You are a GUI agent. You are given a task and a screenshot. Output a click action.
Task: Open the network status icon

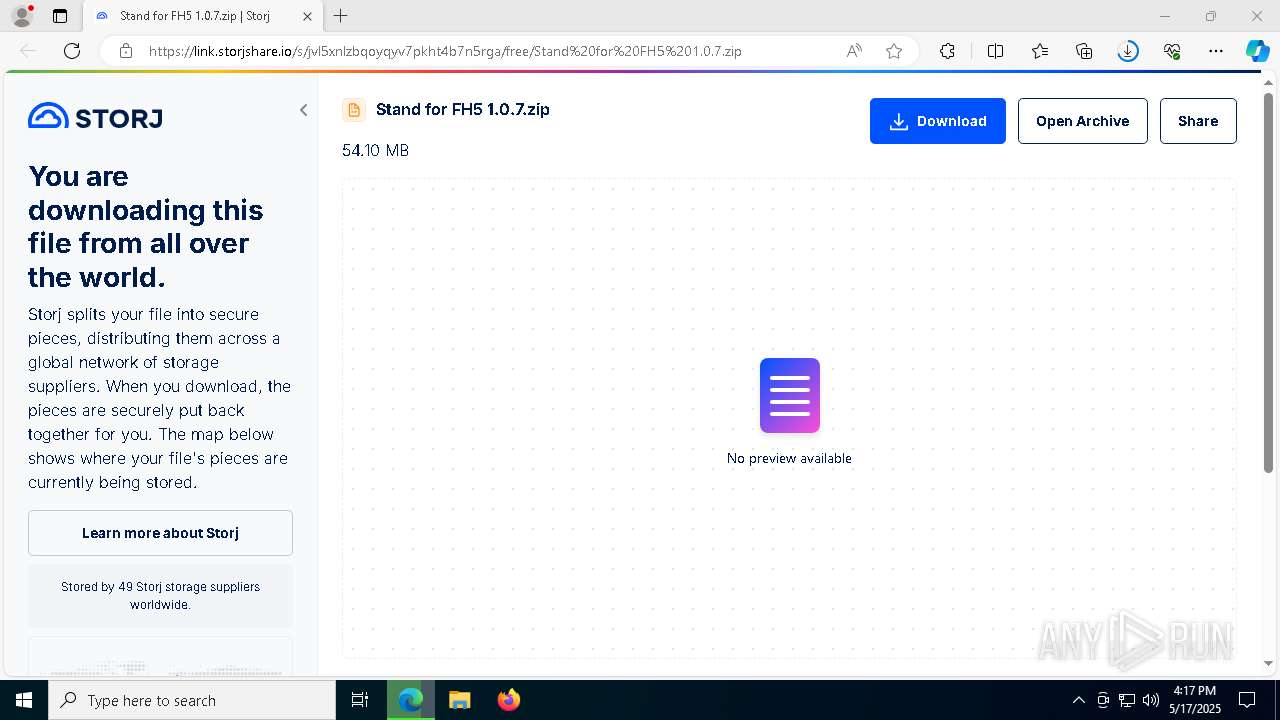[x=1127, y=700]
